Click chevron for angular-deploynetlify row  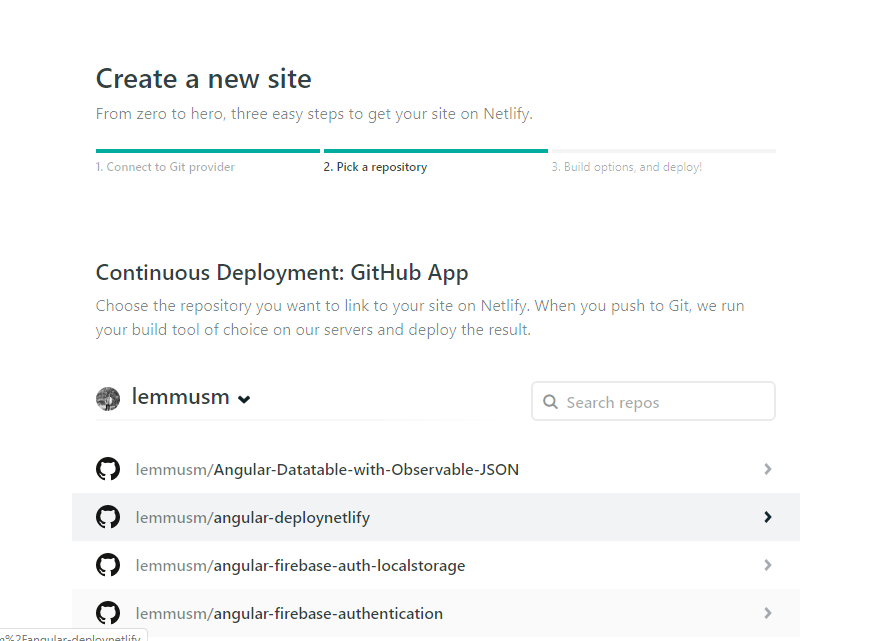[x=767, y=517]
